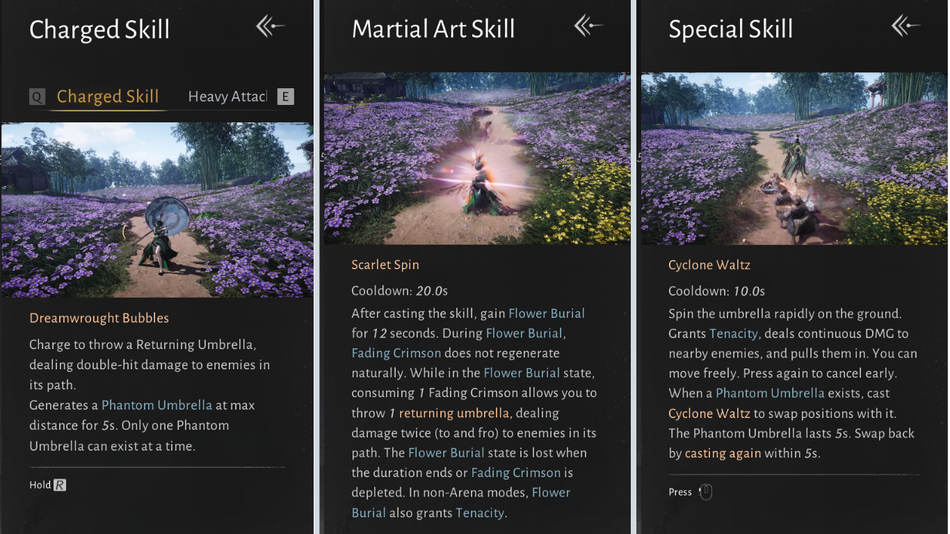Click the Cyclone Waltz skill title
Screen dimensions: 950x534
click(709, 265)
